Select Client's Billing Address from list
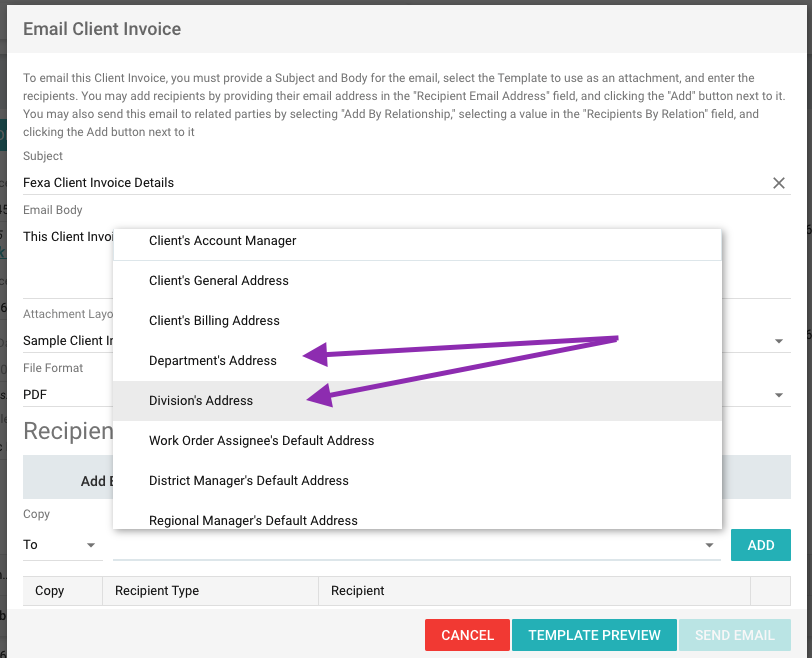 [214, 321]
